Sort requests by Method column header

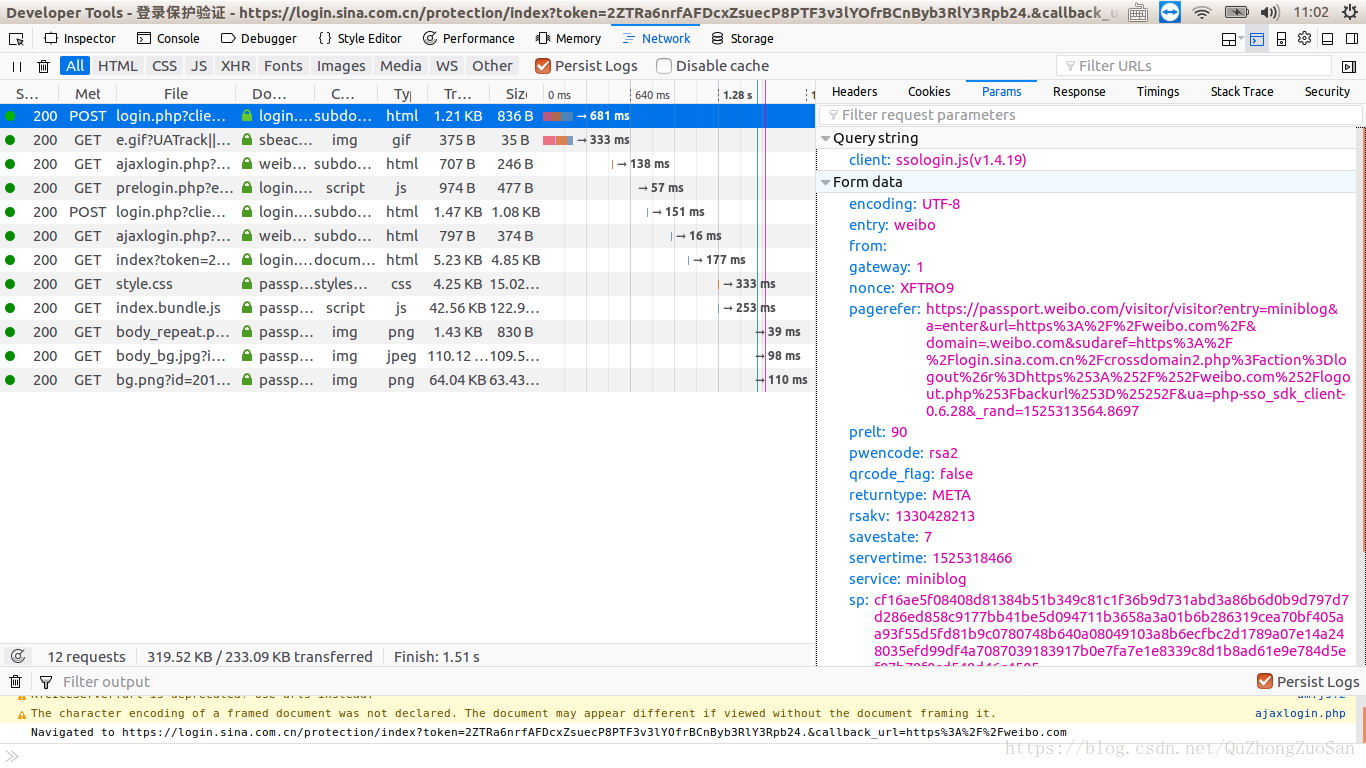coord(88,93)
